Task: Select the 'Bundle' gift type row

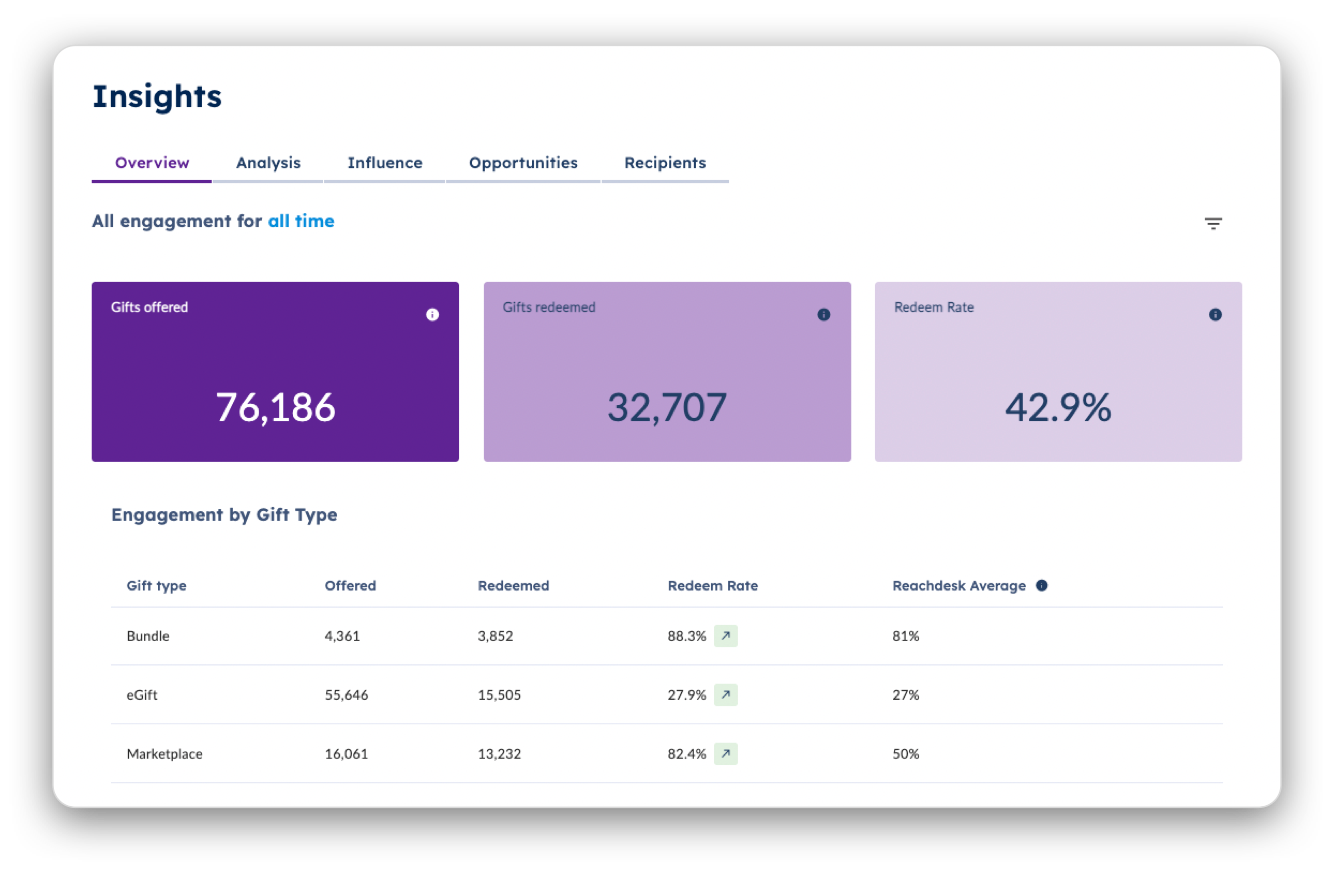Action: pos(667,636)
